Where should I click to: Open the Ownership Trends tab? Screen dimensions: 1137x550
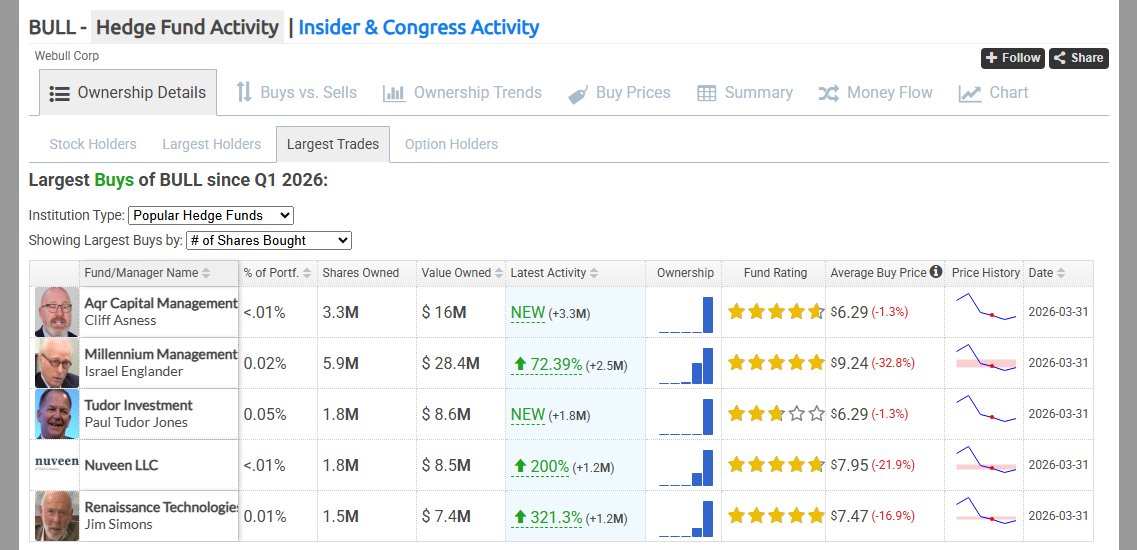pyautogui.click(x=462, y=93)
